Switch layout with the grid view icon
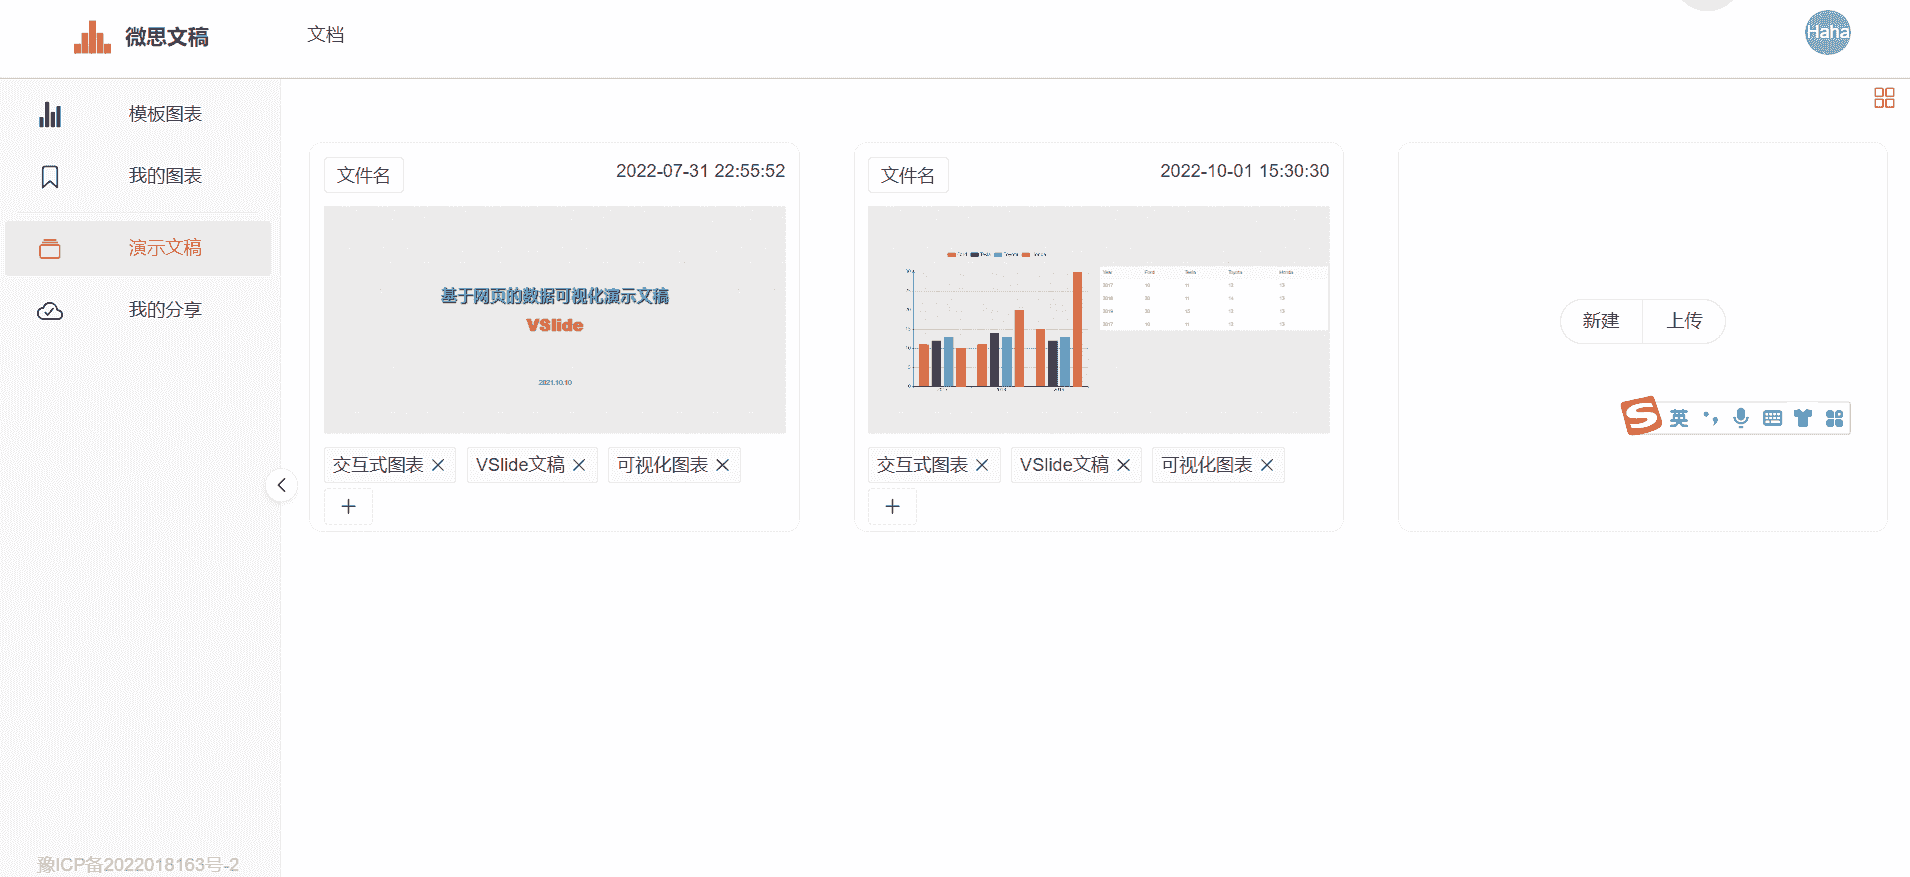The height and width of the screenshot is (877, 1910). [x=1884, y=97]
